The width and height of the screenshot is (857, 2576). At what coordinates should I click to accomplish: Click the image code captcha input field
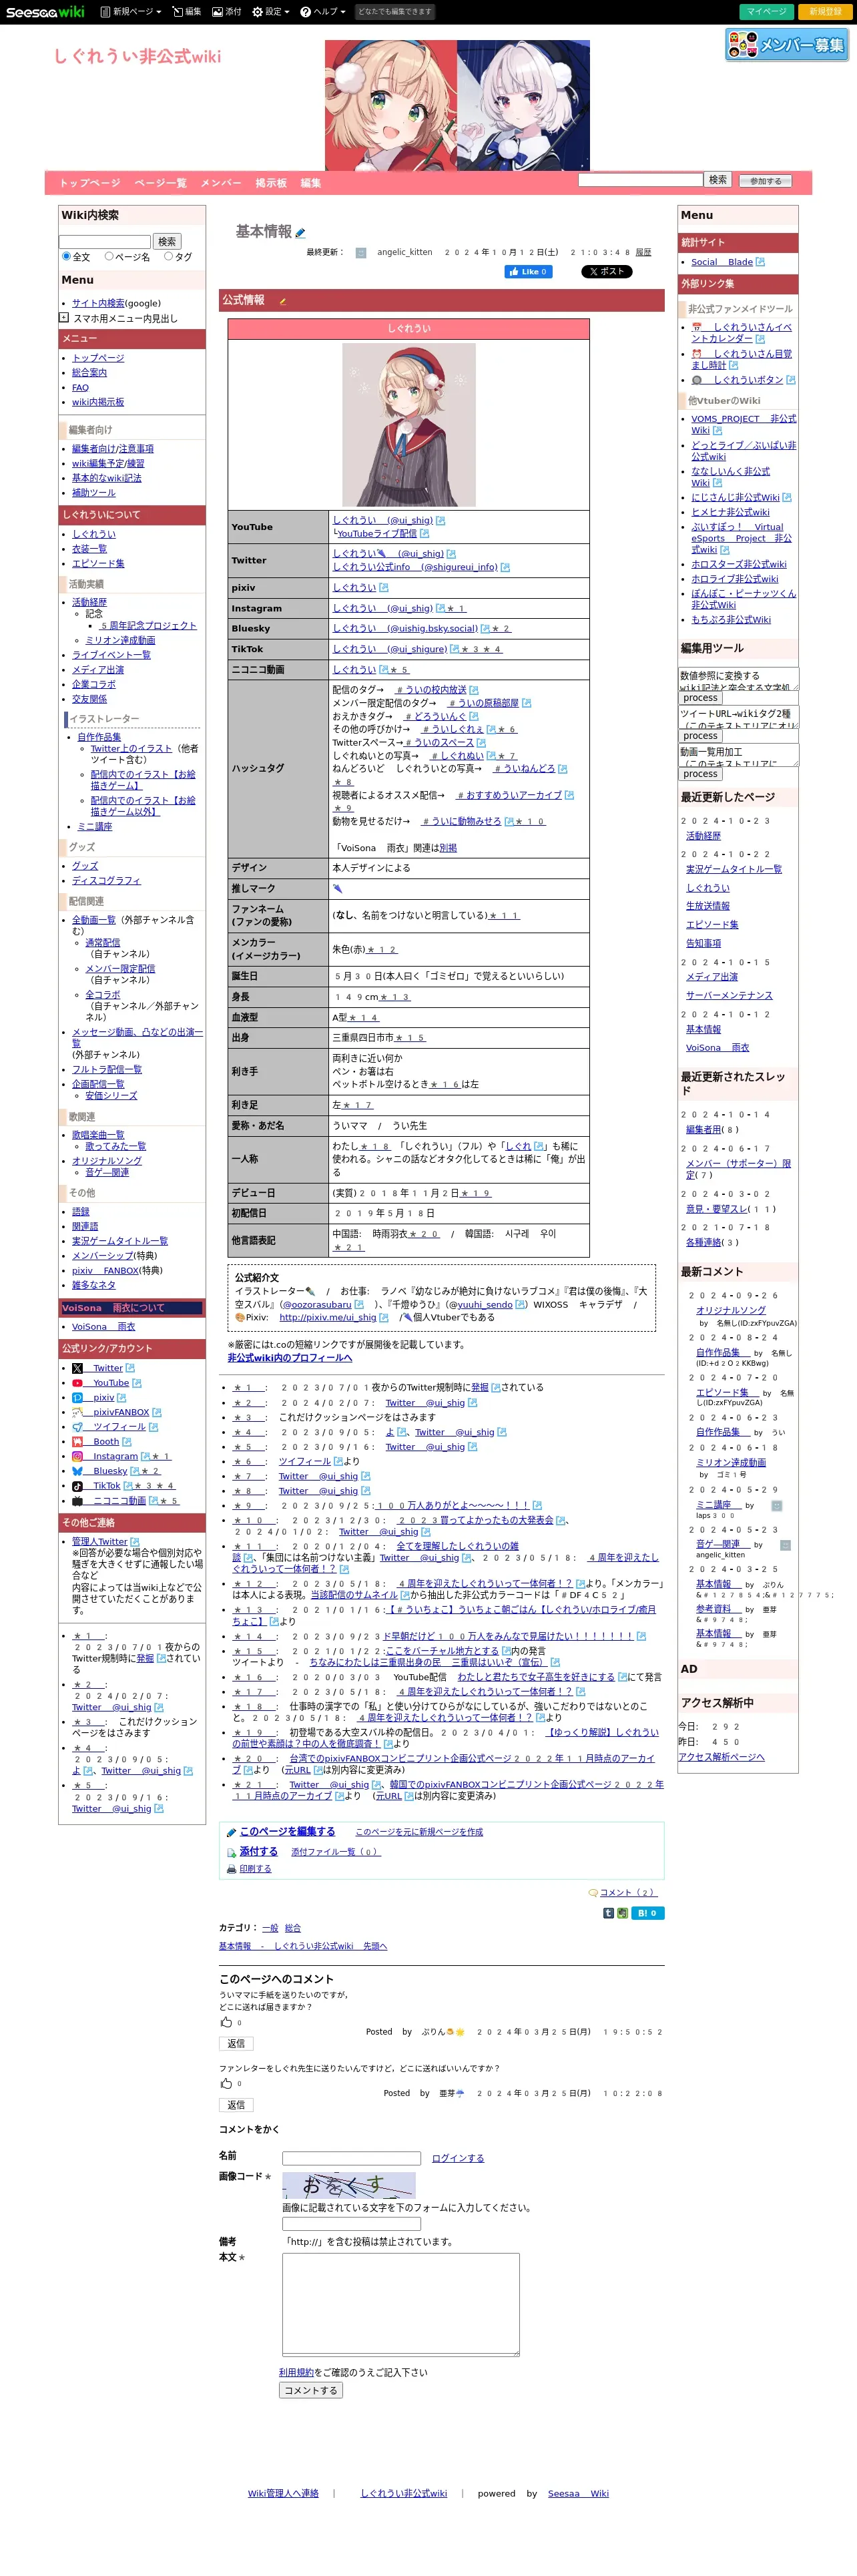click(x=351, y=2224)
